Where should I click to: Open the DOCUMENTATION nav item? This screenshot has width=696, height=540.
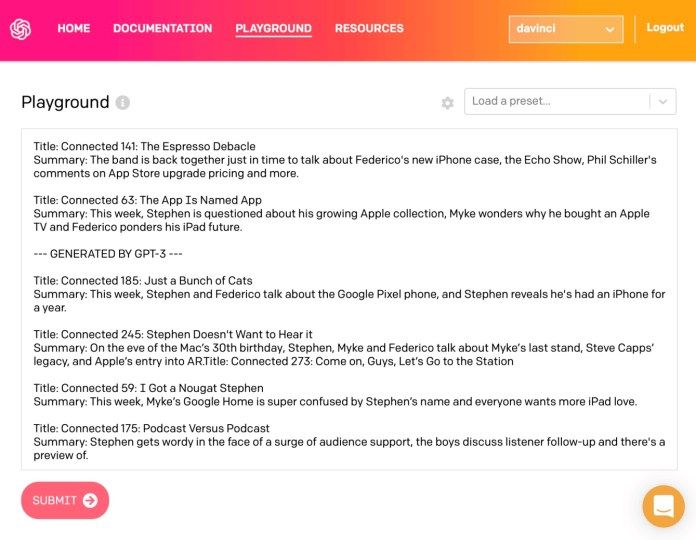tap(162, 29)
